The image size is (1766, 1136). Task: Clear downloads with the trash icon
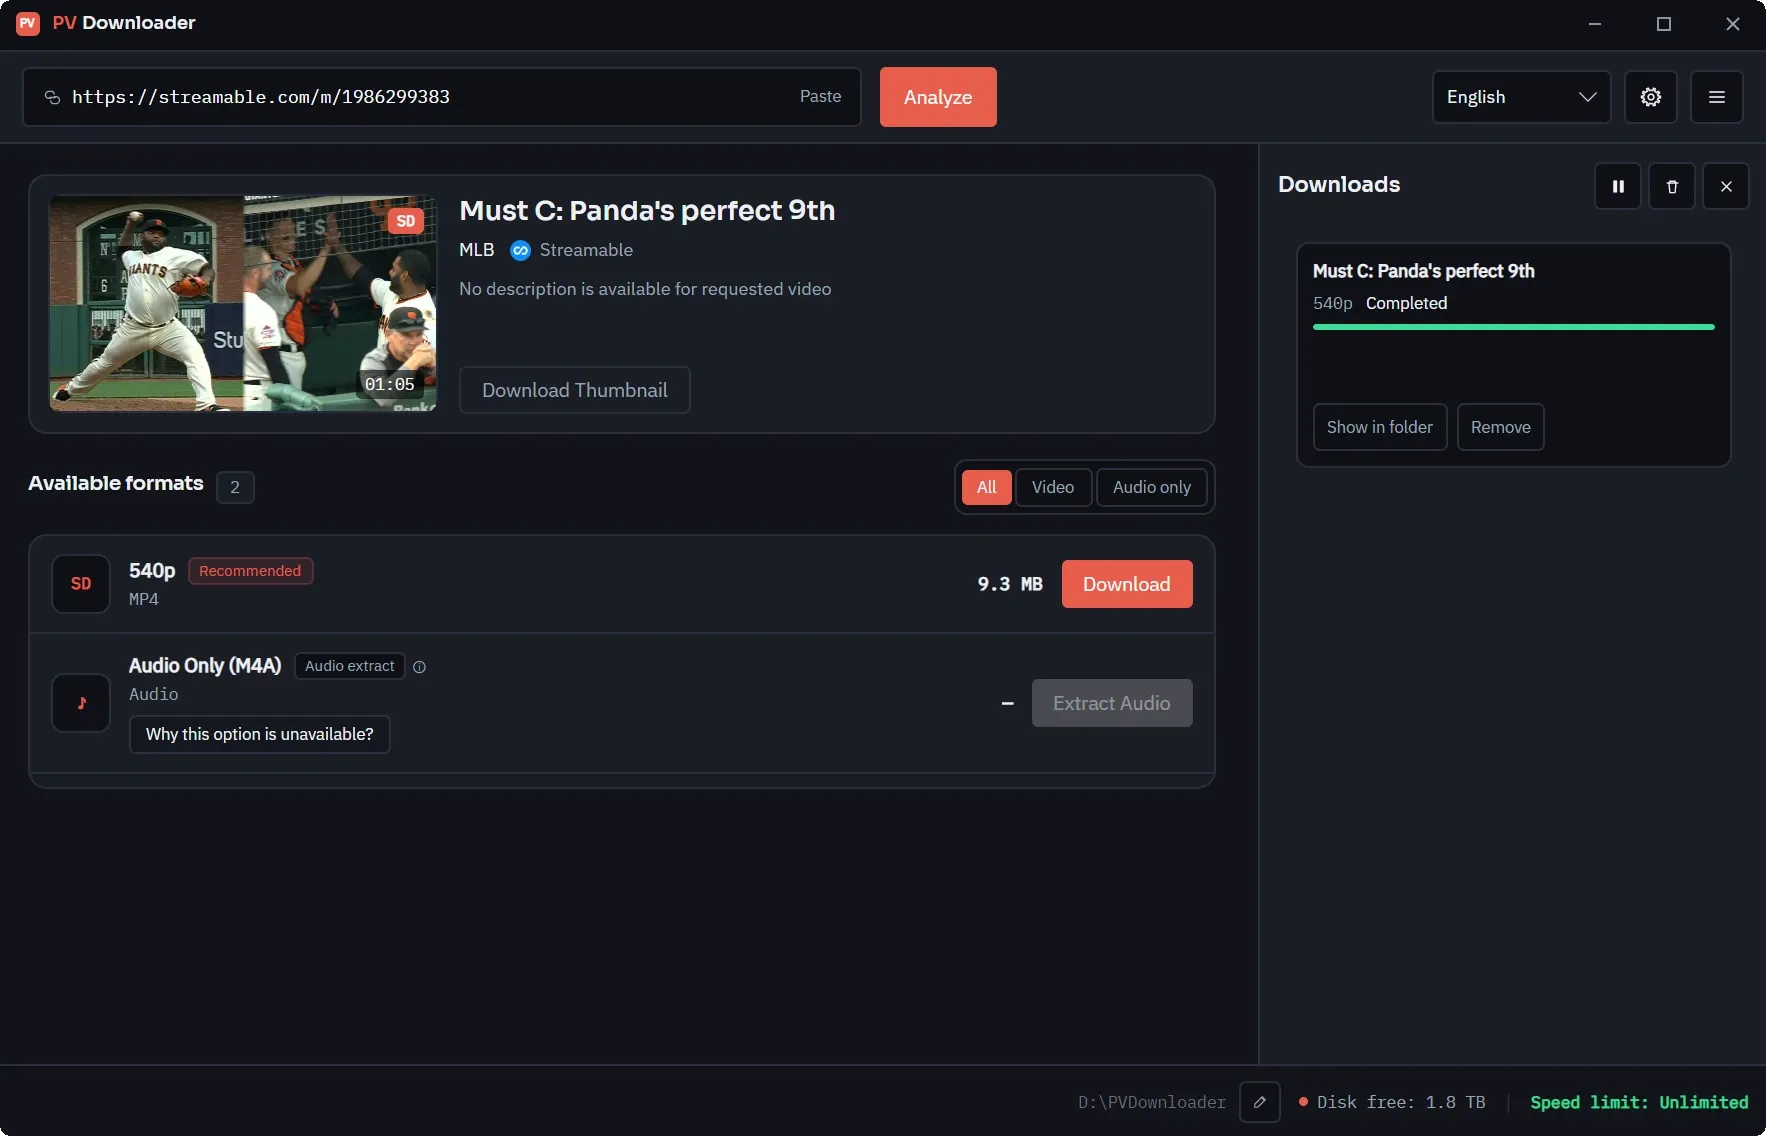tap(1672, 186)
